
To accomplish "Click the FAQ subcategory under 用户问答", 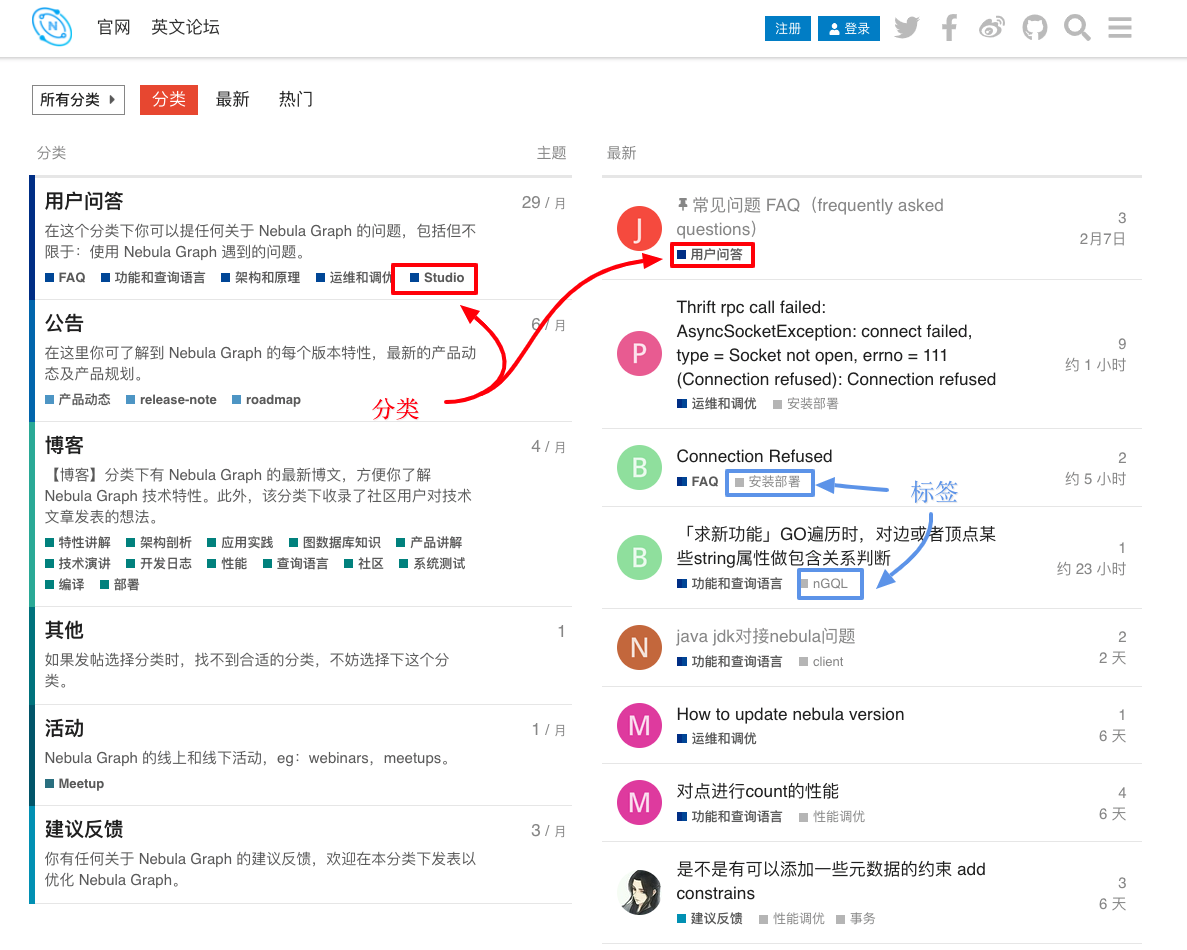I will [x=65, y=278].
